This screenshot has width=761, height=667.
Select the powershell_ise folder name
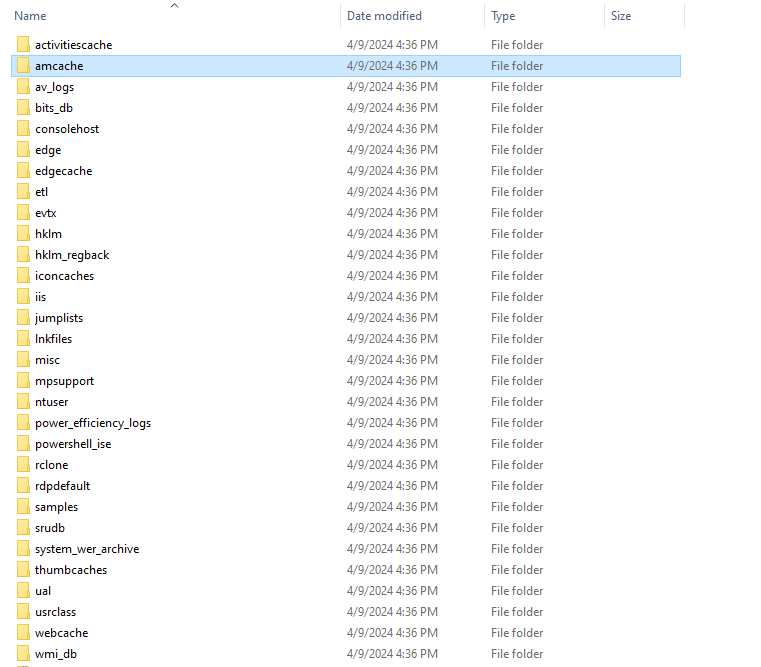tap(73, 444)
